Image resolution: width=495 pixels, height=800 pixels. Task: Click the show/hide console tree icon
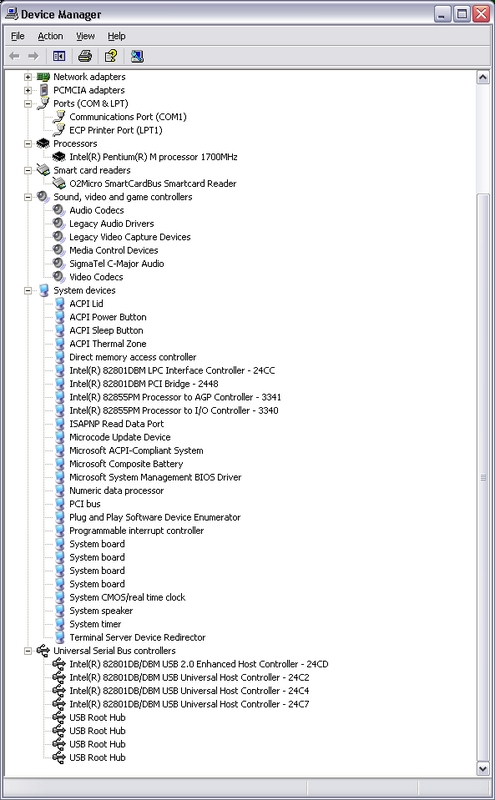tap(59, 56)
